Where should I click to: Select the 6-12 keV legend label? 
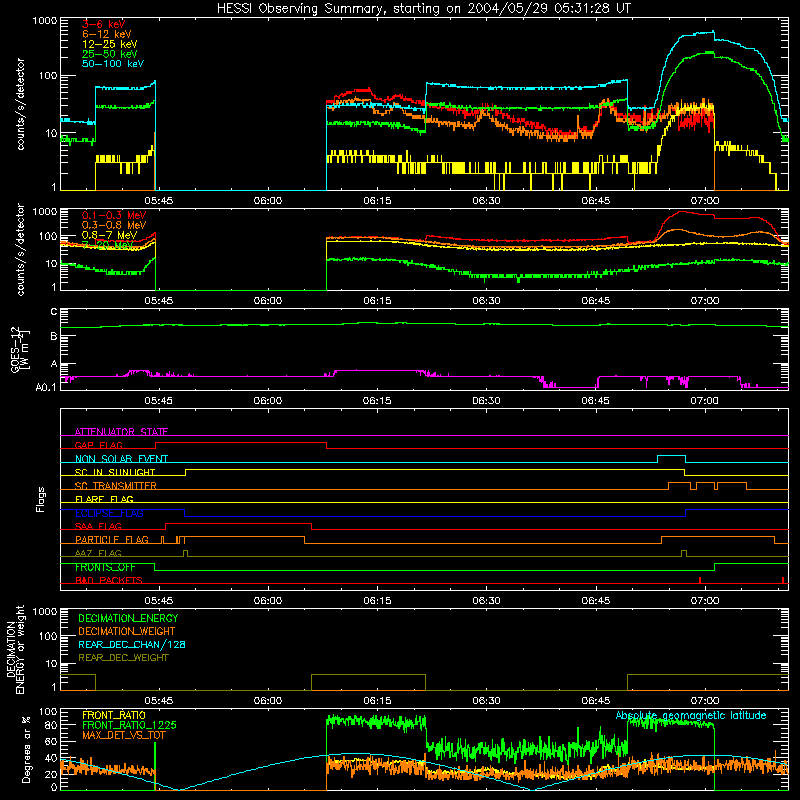point(107,34)
